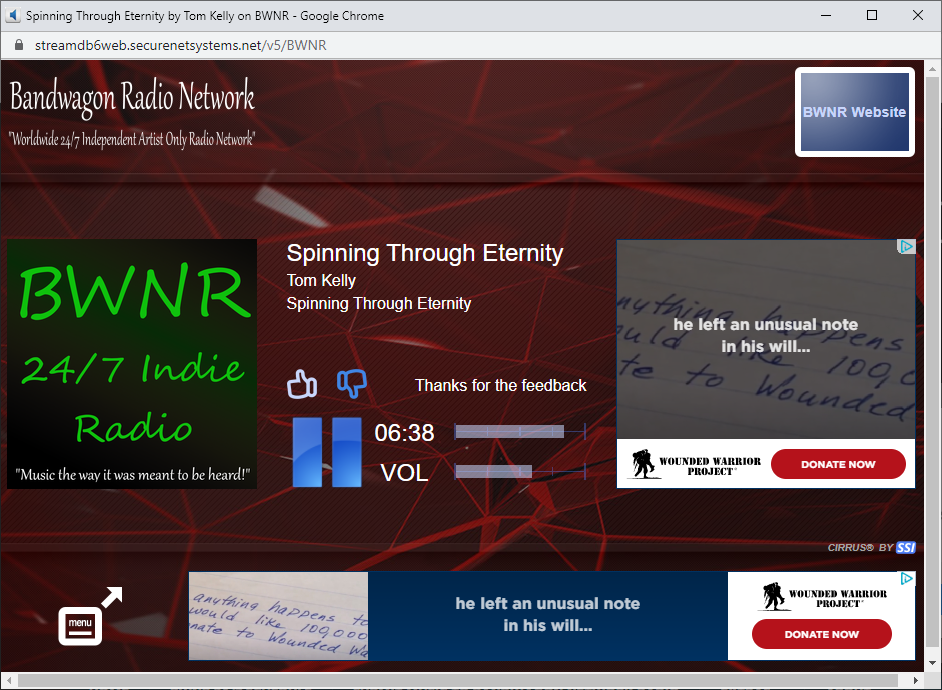942x690 pixels.
Task: Click the vertical scrollbar down arrow
Action: coord(932,663)
